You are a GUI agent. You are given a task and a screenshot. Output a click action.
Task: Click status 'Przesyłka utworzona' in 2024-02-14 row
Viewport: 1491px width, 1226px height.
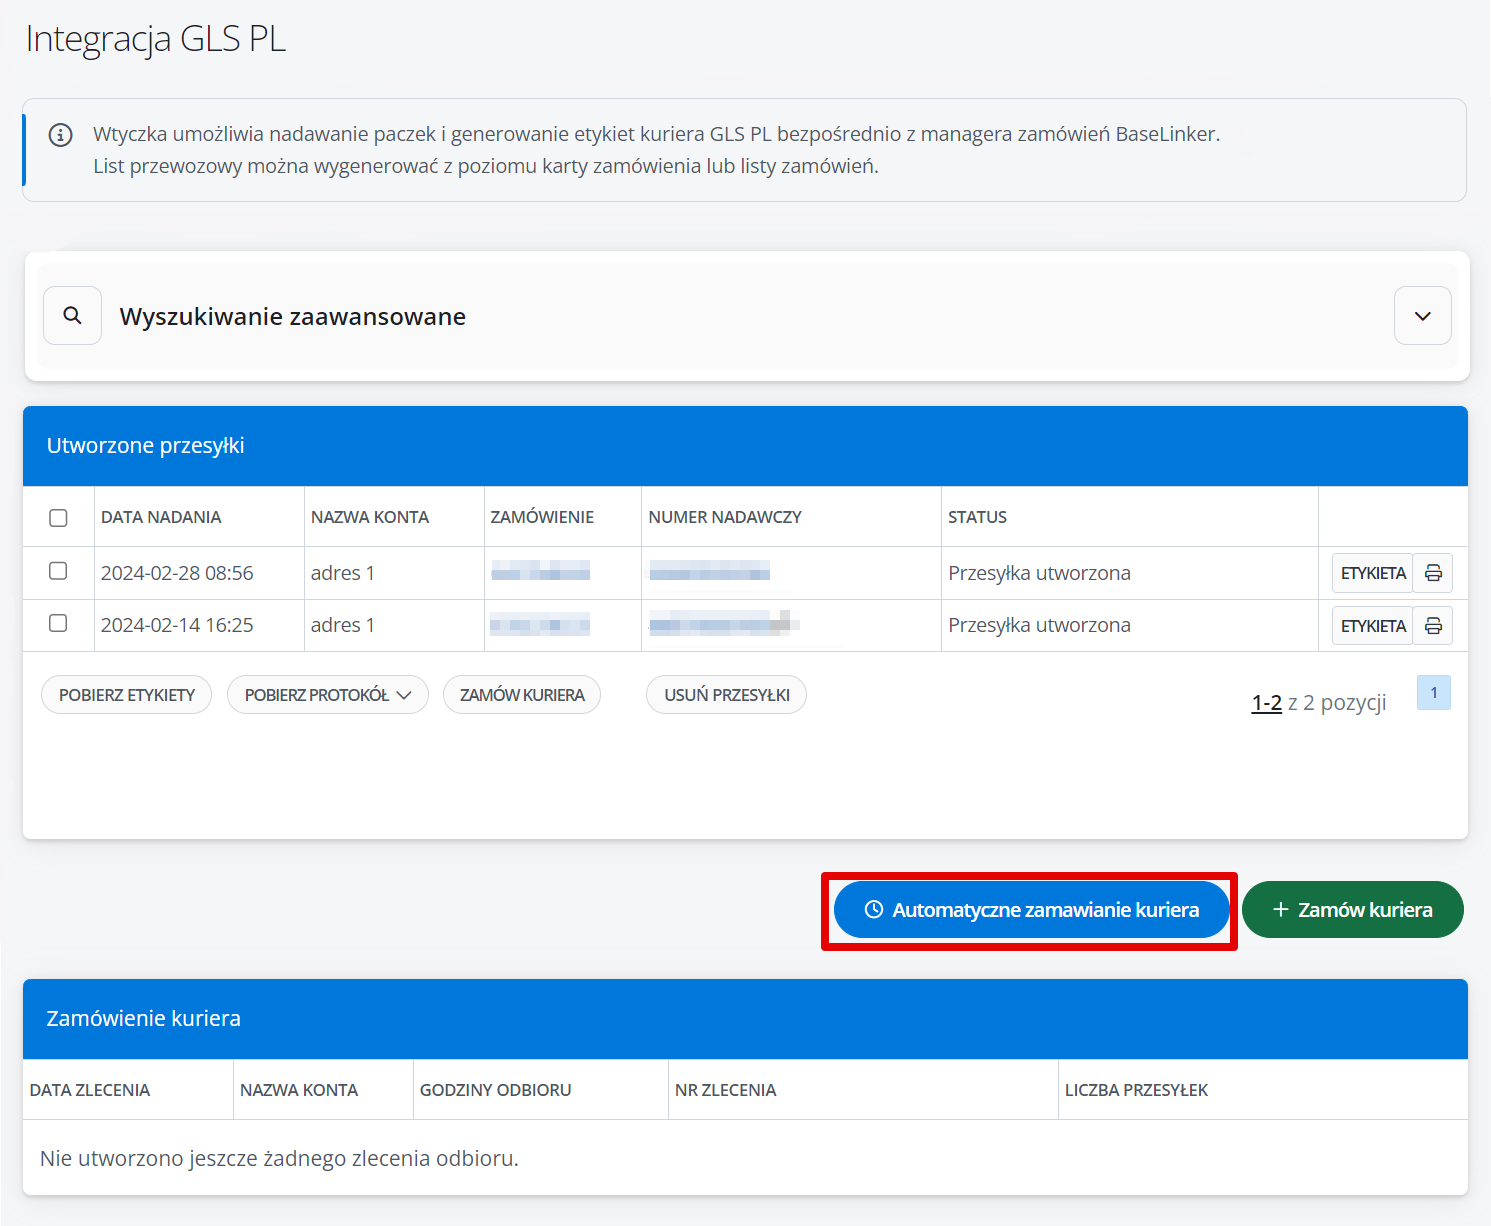pos(1039,625)
